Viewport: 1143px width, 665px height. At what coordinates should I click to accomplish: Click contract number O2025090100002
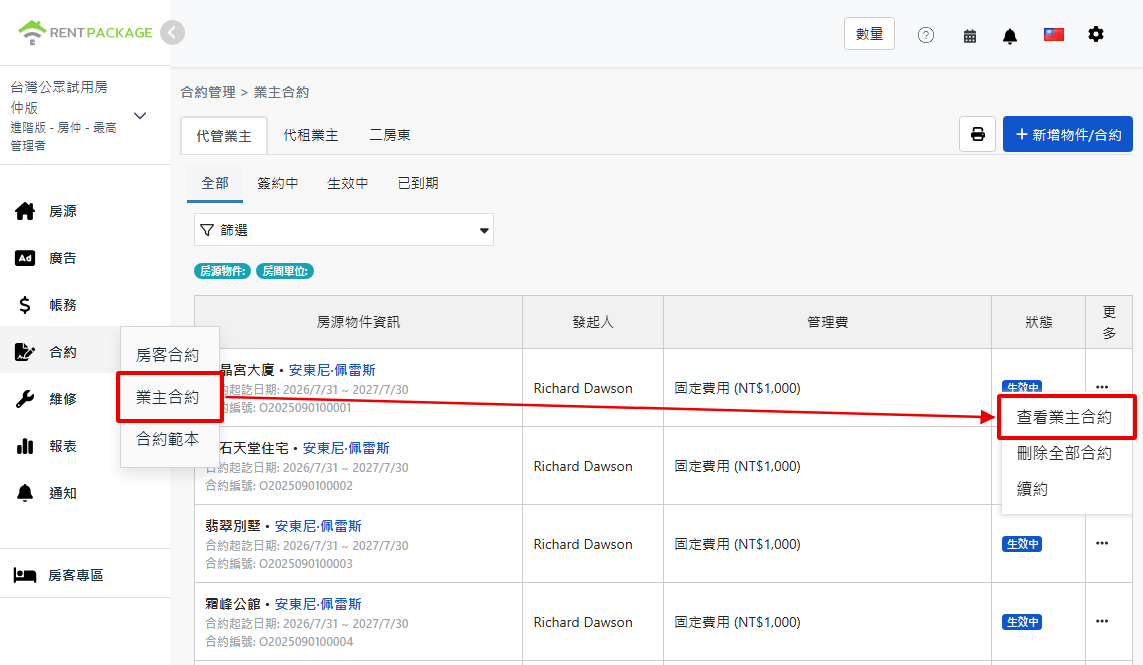[x=306, y=486]
